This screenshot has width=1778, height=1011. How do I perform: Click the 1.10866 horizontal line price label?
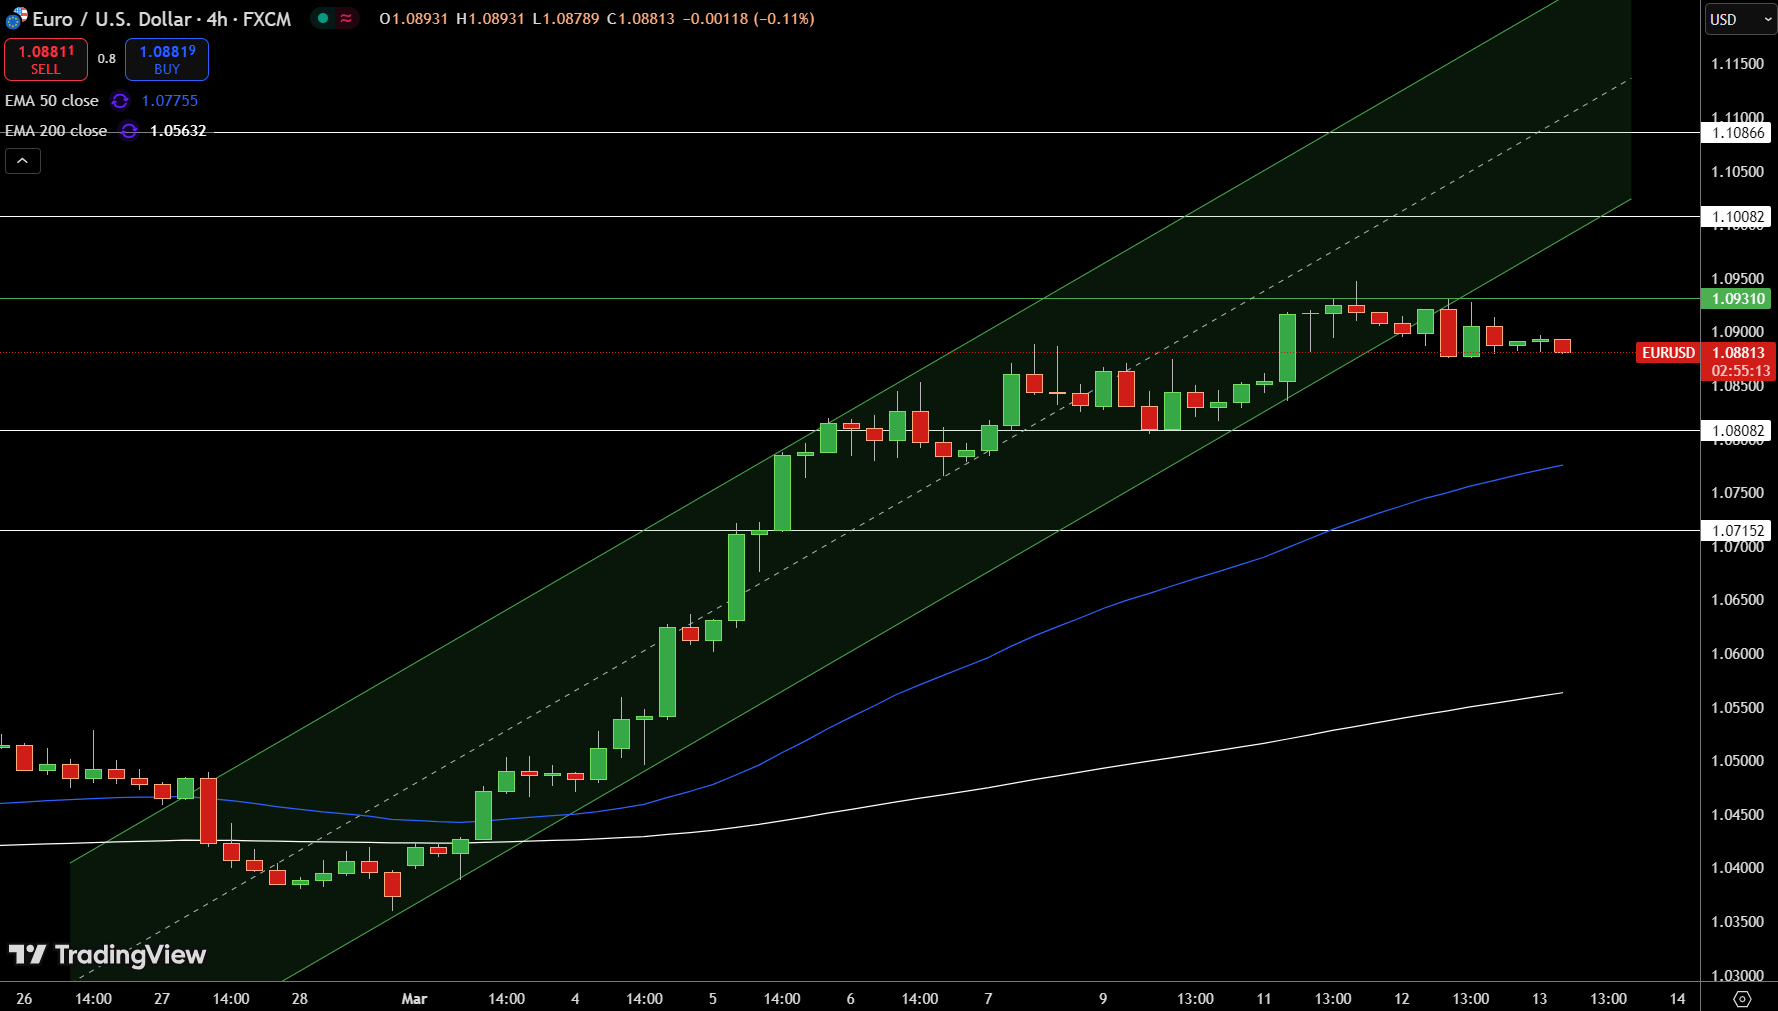[1736, 132]
